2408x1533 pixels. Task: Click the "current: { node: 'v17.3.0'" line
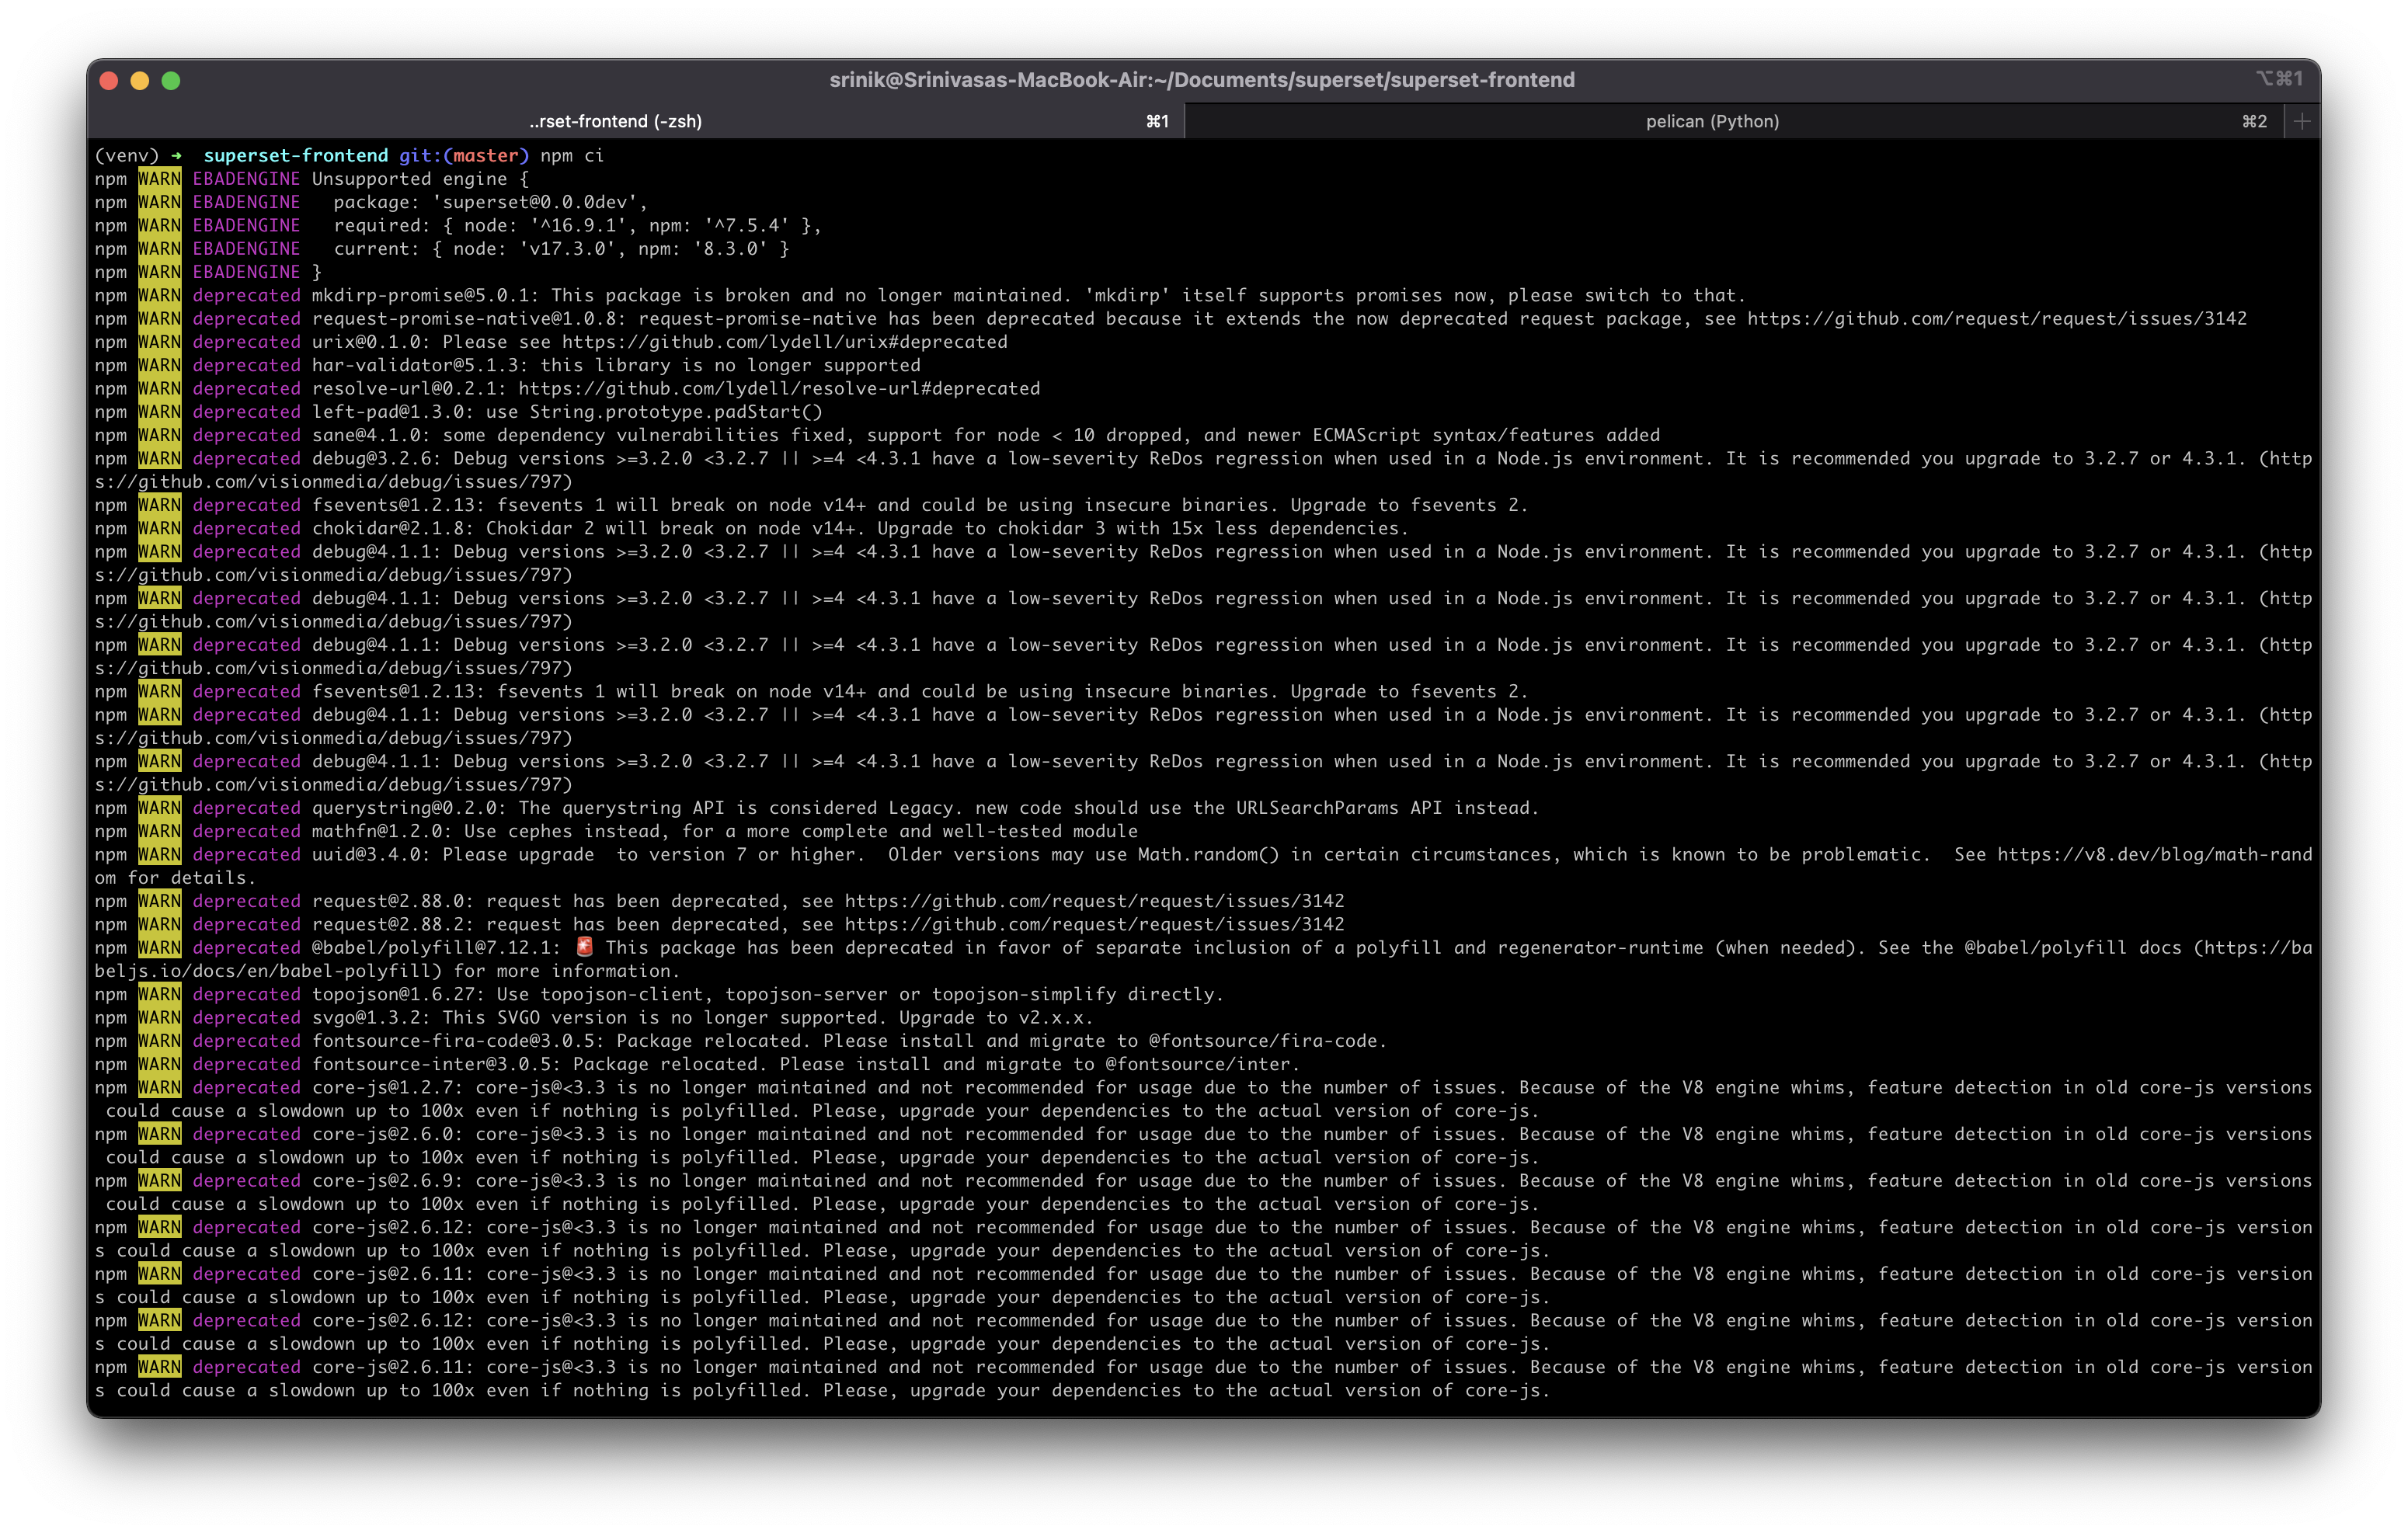pyautogui.click(x=562, y=249)
